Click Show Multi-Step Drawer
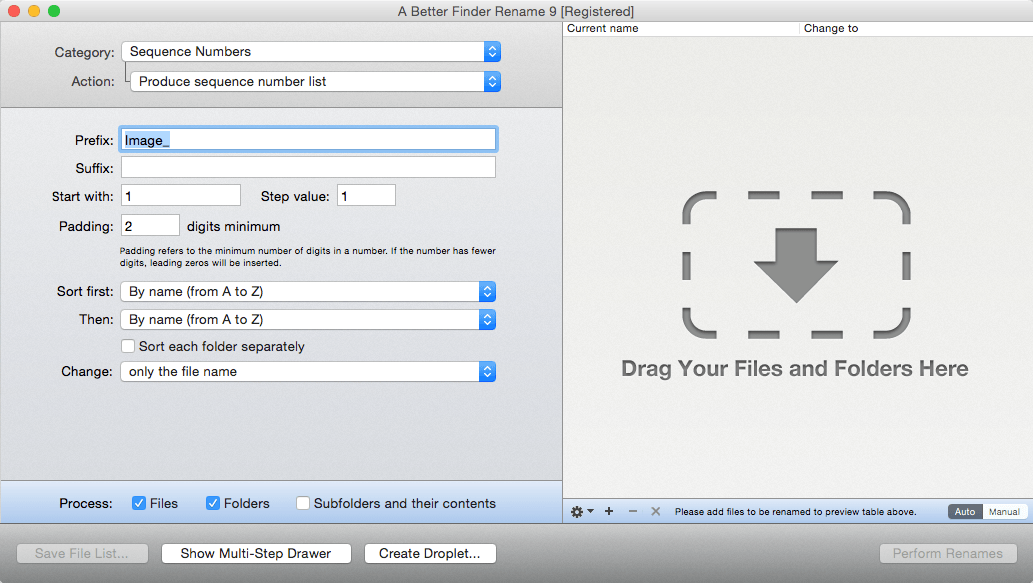 256,553
